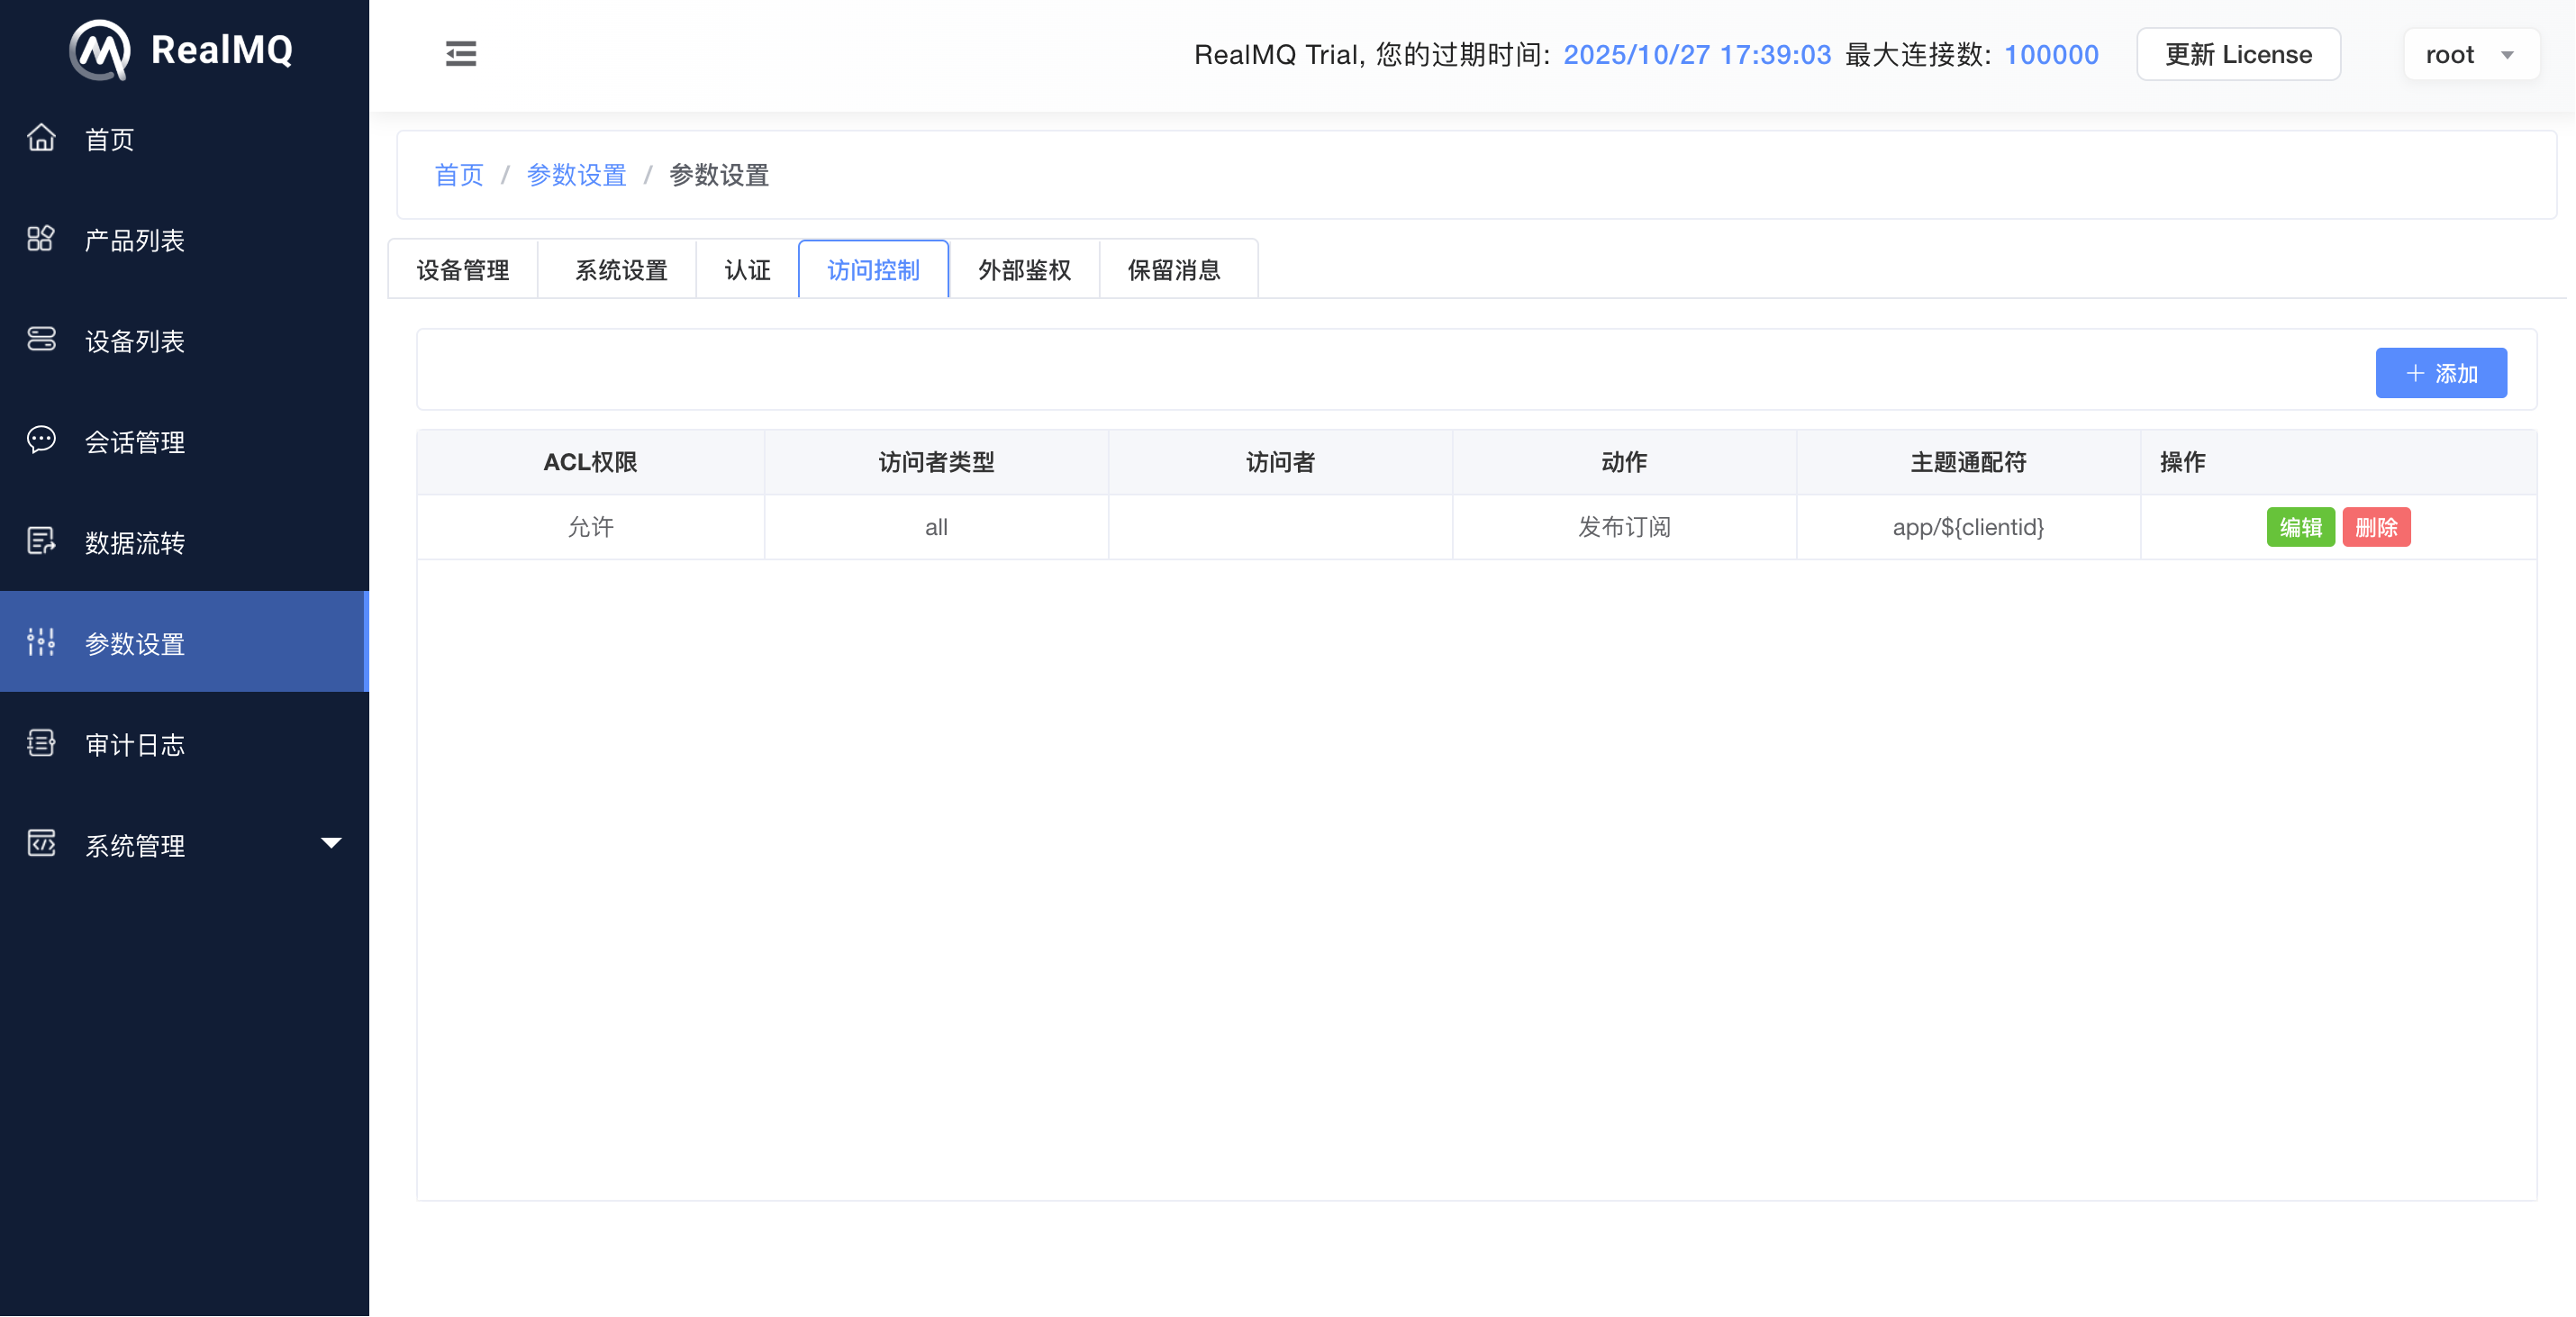Screen dimensions: 2576x1317
Task: Click the 访问者 column header
Action: pyautogui.click(x=1280, y=462)
